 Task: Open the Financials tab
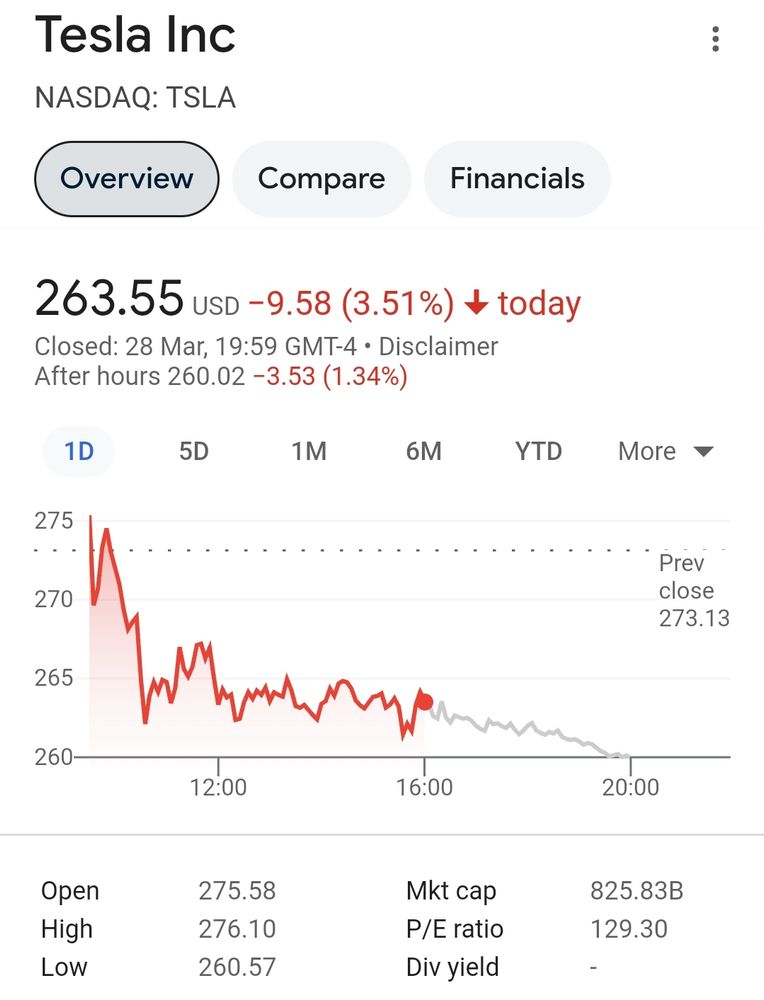(517, 179)
